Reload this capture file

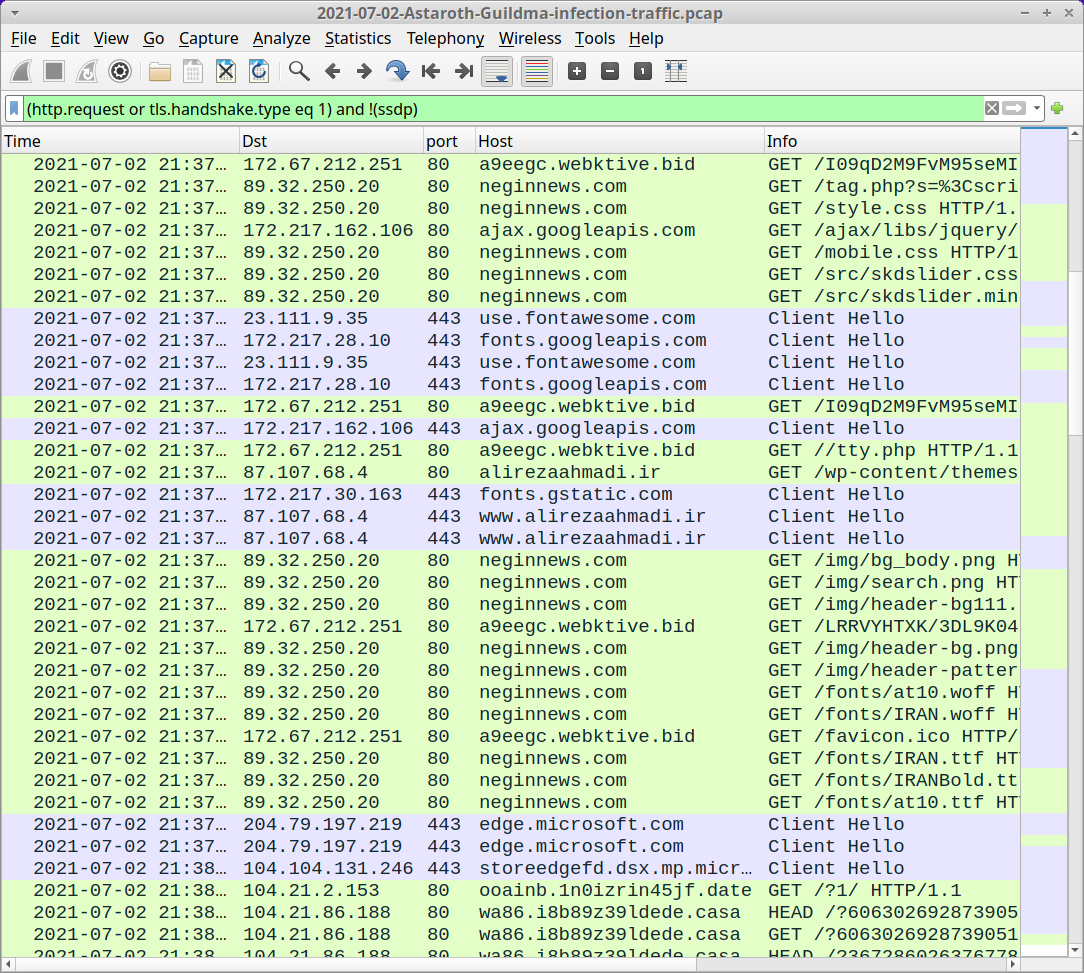coord(259,71)
